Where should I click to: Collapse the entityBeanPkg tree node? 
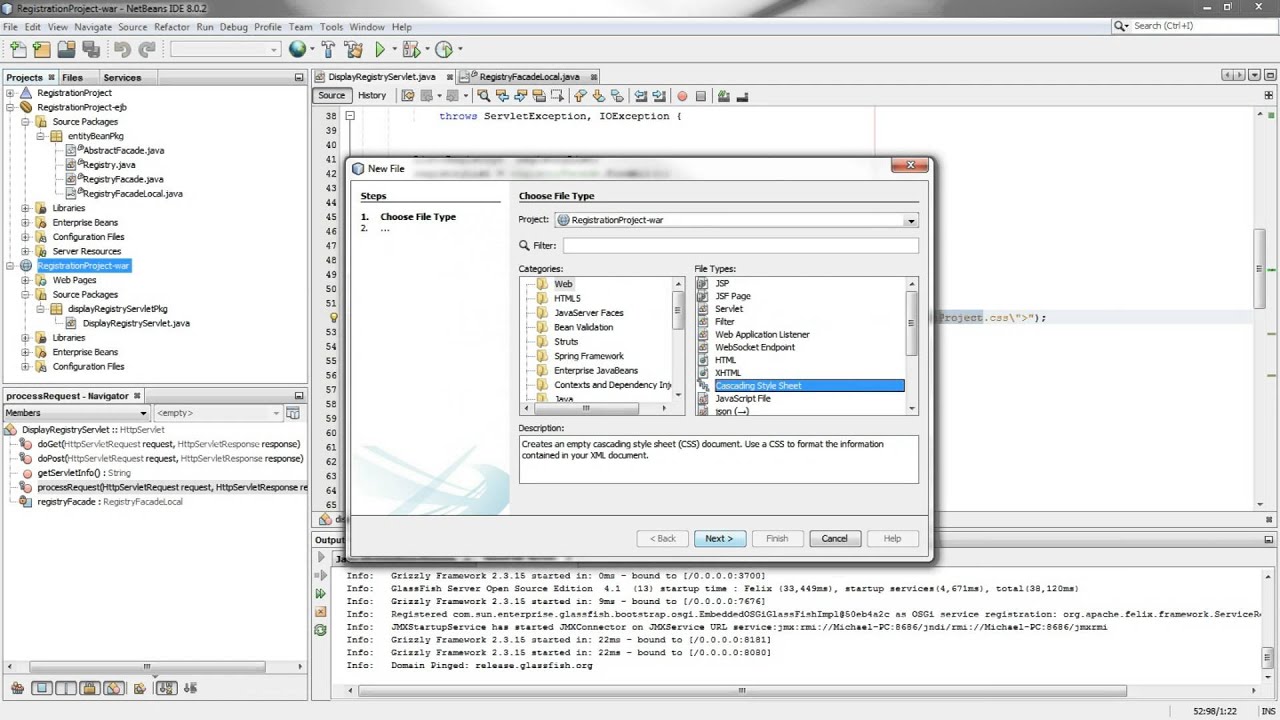41,136
